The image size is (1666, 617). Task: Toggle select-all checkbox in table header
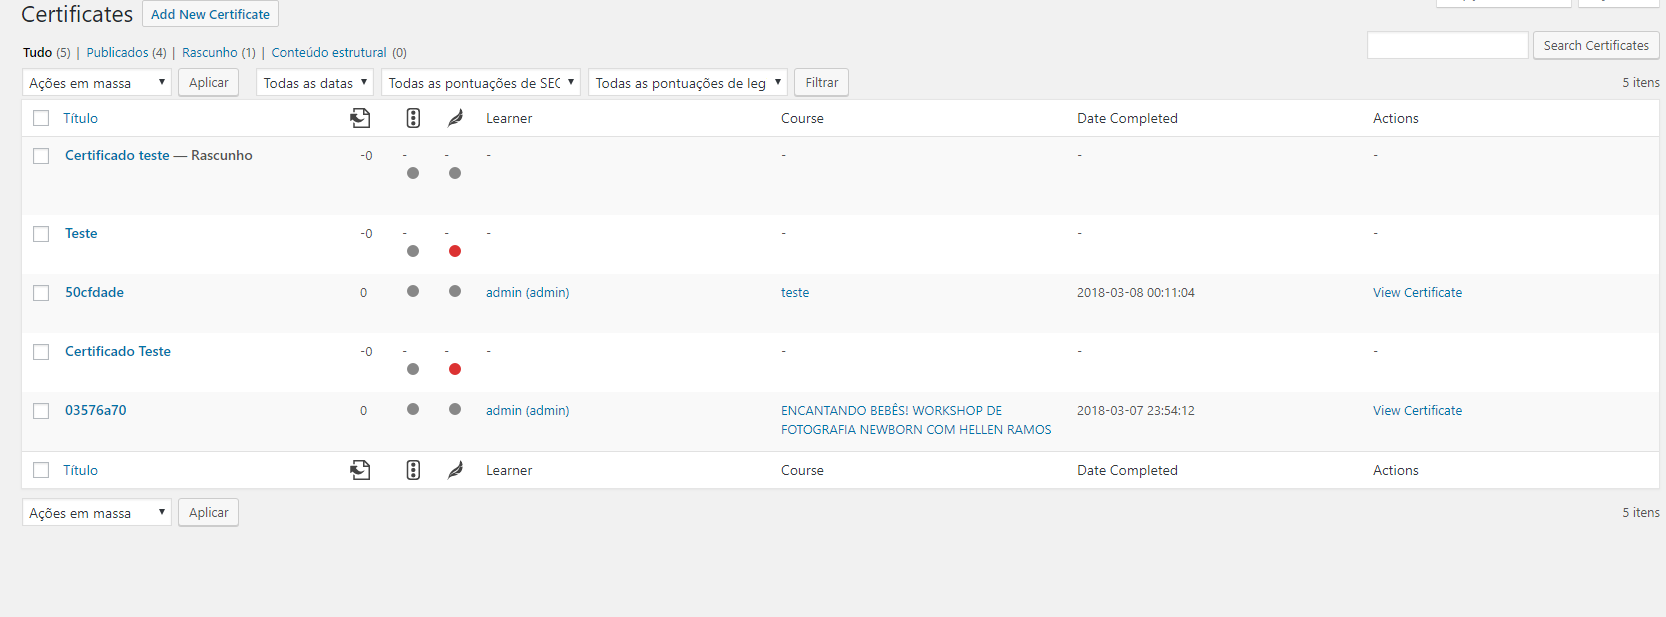(x=41, y=118)
